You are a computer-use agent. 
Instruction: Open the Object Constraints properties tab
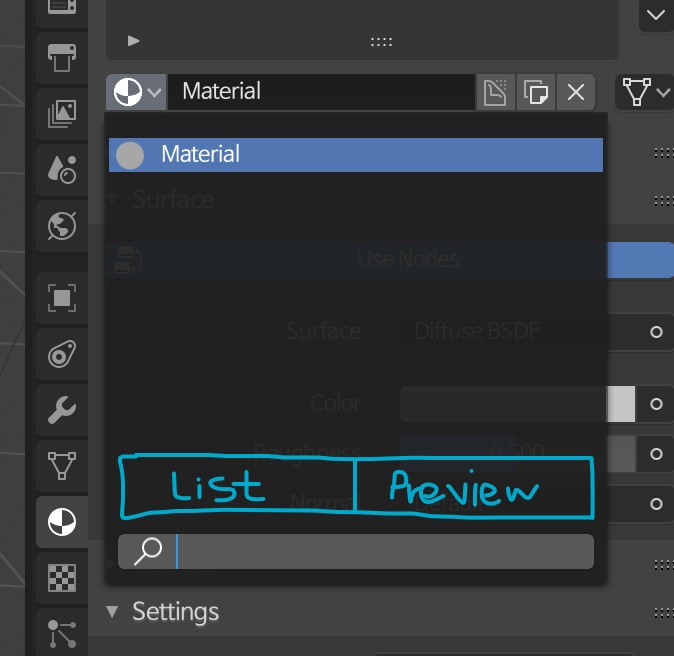coord(62,354)
